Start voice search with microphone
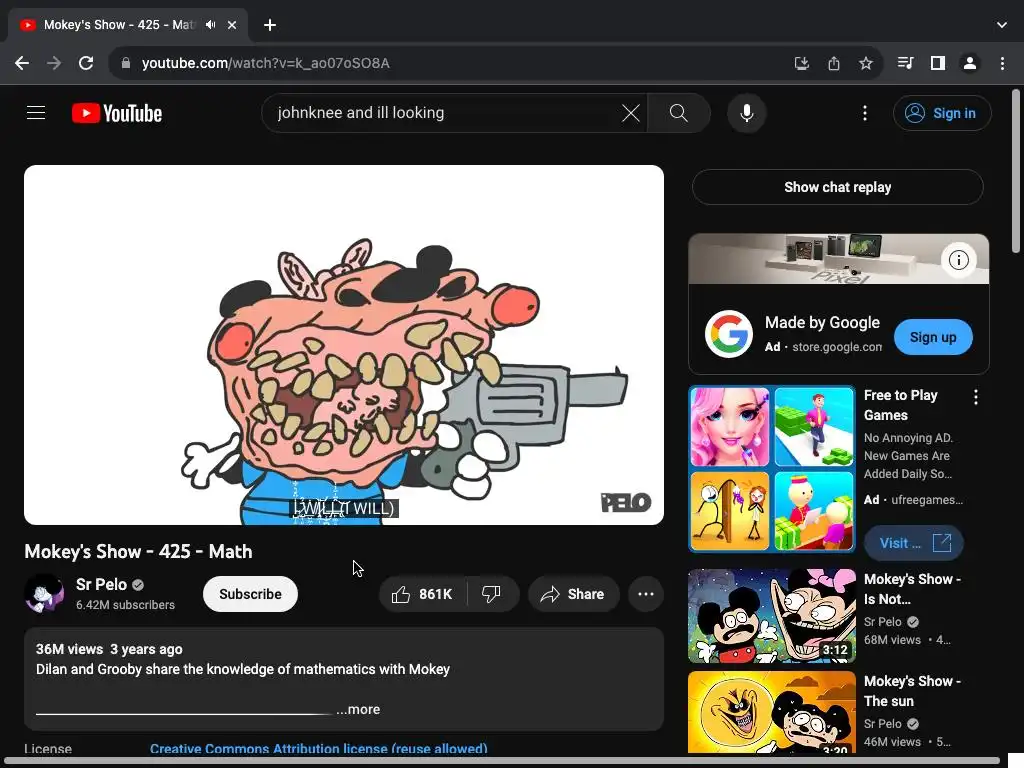 [746, 113]
